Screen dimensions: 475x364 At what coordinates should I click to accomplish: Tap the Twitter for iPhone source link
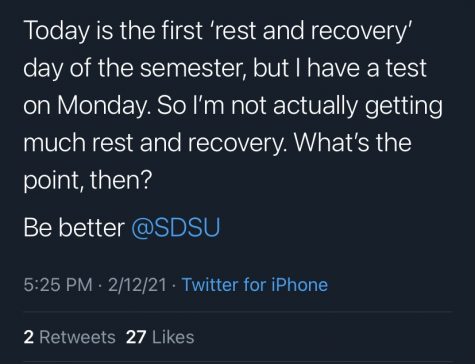click(255, 285)
